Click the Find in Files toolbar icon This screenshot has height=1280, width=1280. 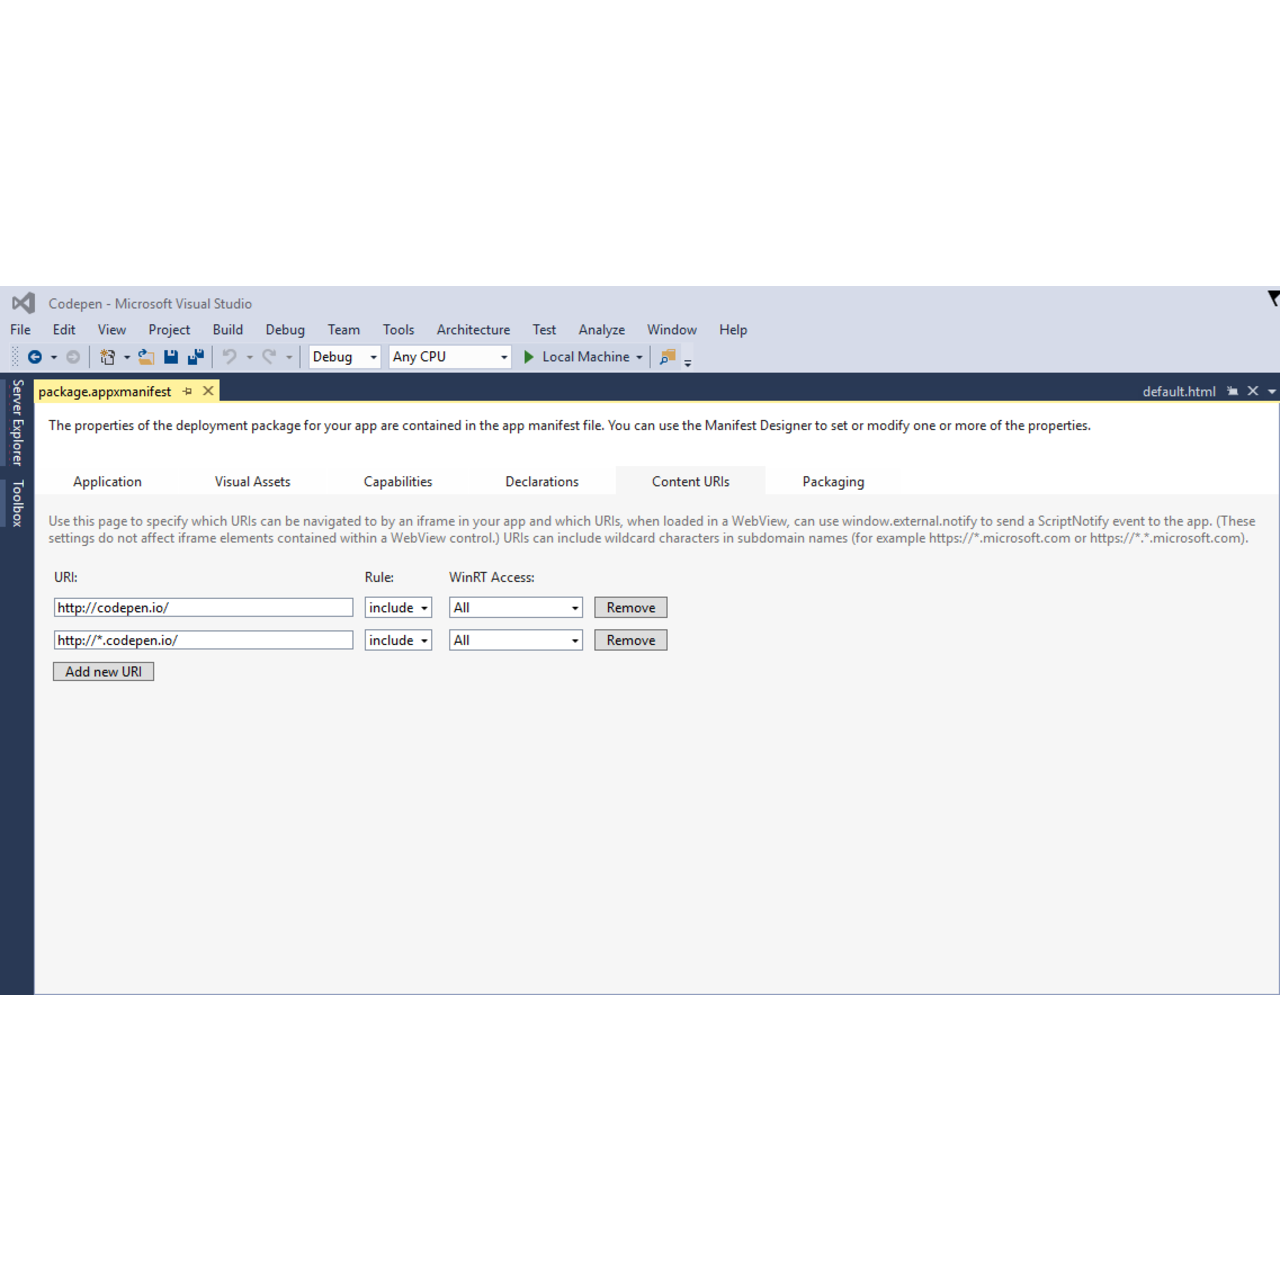667,357
